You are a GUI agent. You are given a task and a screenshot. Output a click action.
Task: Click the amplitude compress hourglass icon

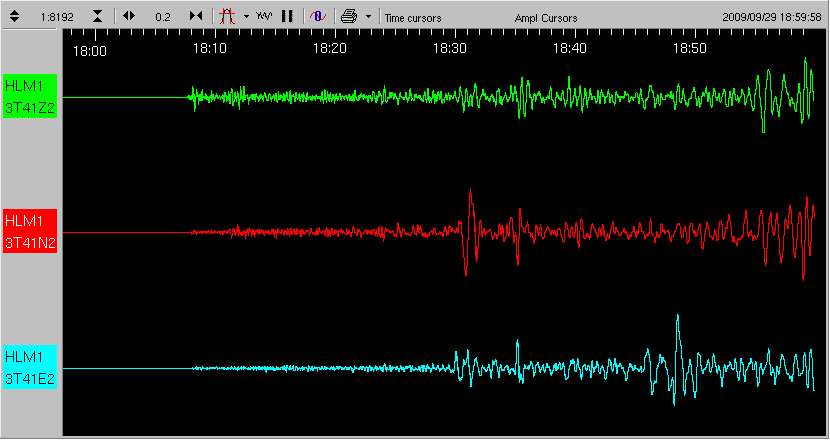pyautogui.click(x=96, y=16)
